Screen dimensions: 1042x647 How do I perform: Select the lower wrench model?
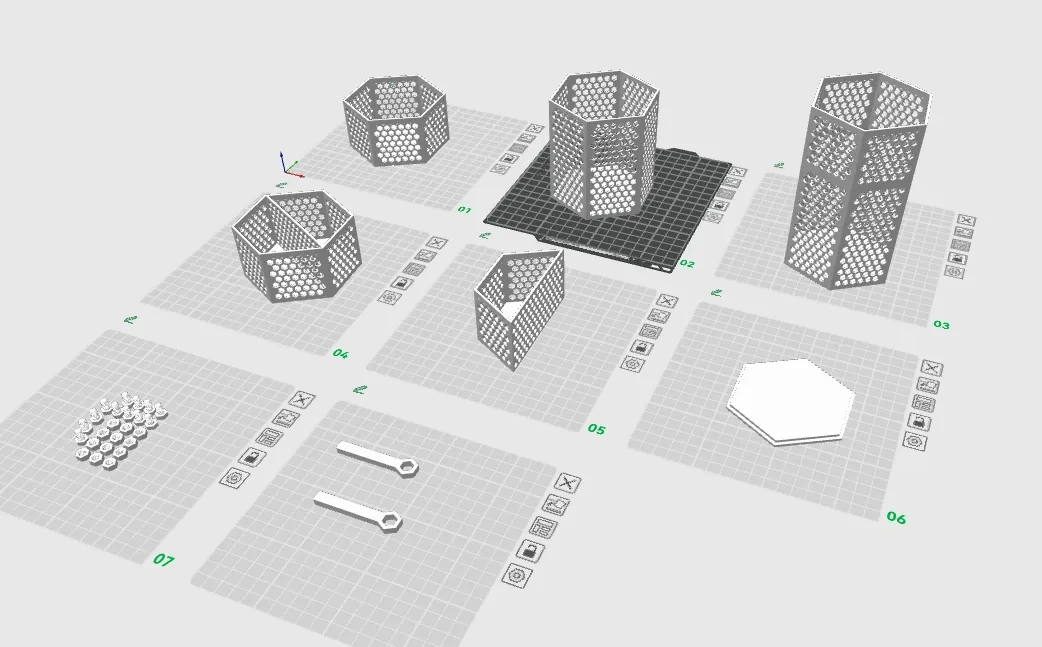(358, 509)
